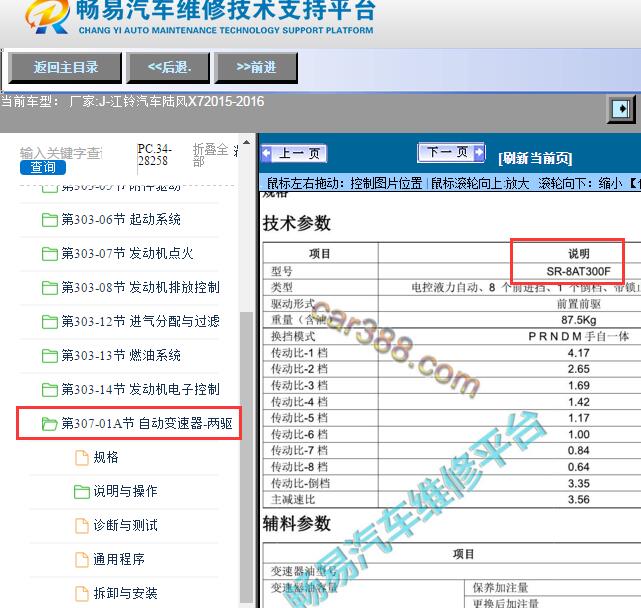Click the 传动比-2 档 value 2.65
The image size is (641, 608).
[x=578, y=369]
